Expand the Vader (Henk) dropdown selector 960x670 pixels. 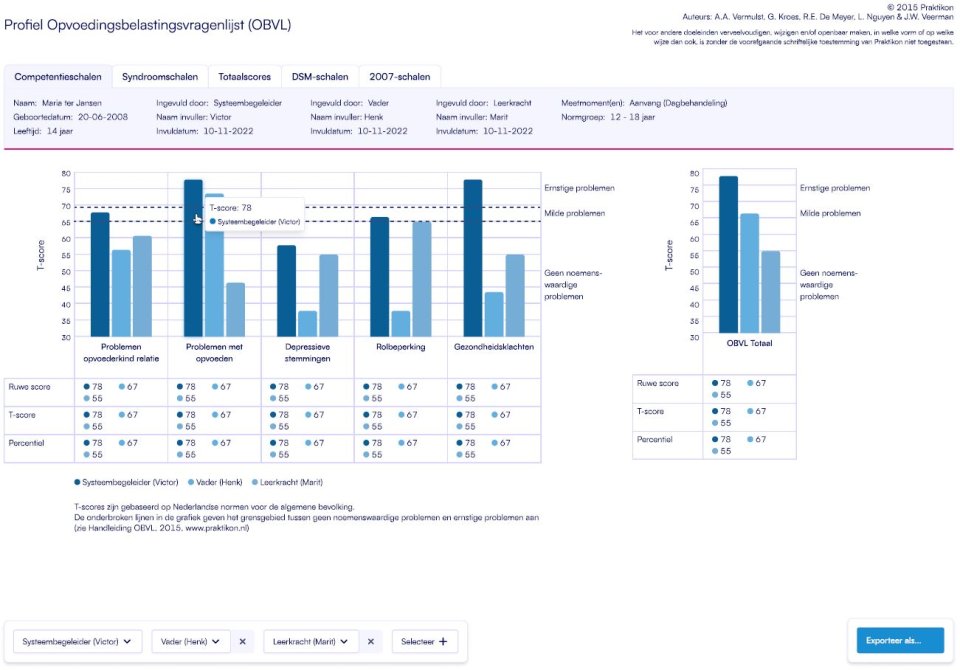(x=192, y=642)
